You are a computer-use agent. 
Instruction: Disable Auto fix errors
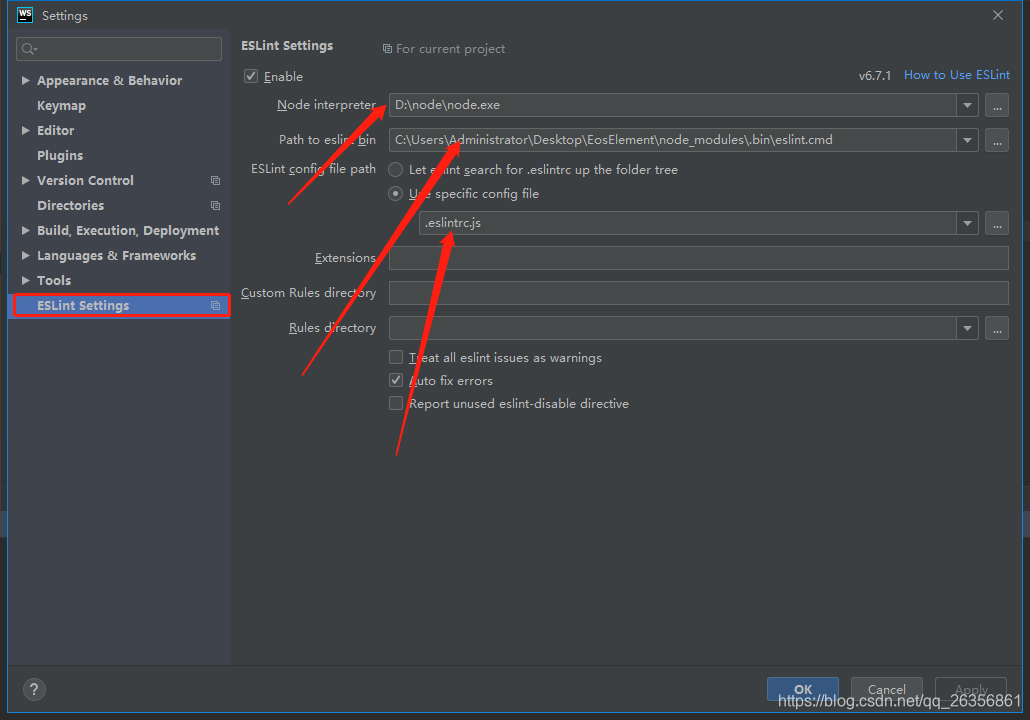click(x=396, y=380)
